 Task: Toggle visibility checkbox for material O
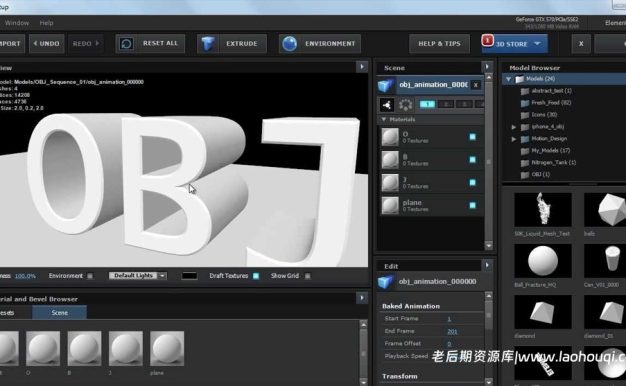pyautogui.click(x=473, y=137)
